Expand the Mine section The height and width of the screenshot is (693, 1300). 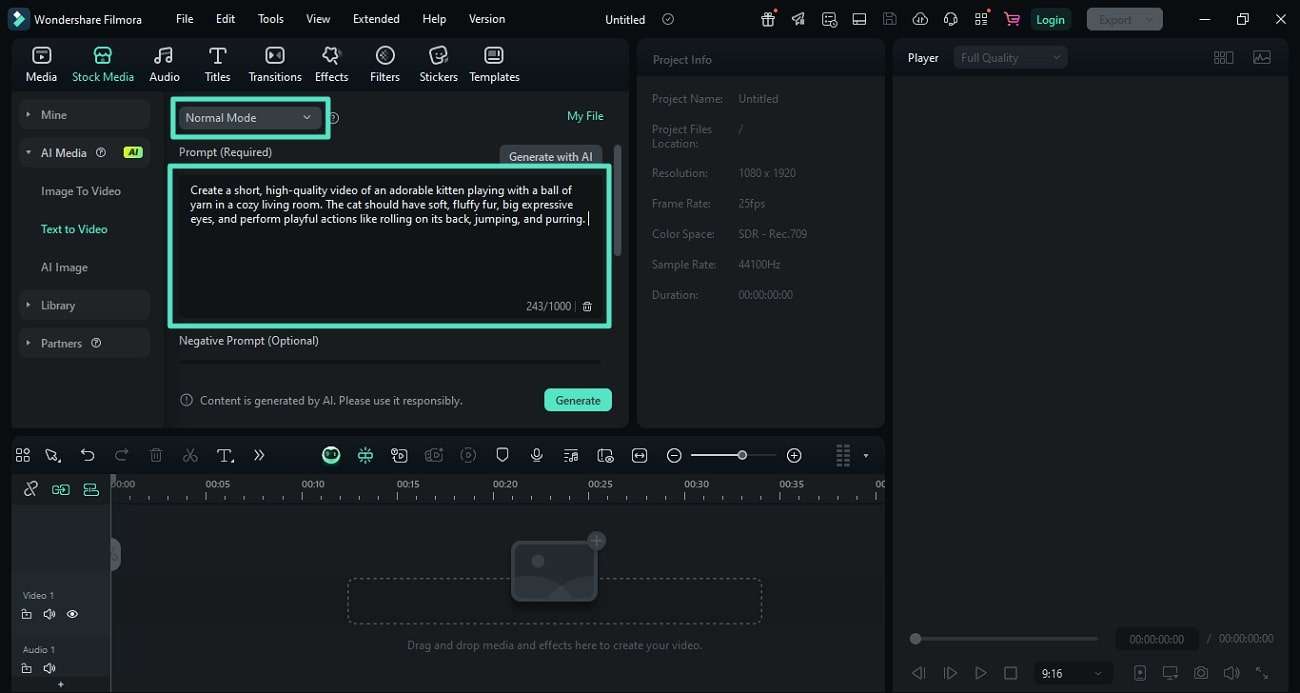coord(84,115)
